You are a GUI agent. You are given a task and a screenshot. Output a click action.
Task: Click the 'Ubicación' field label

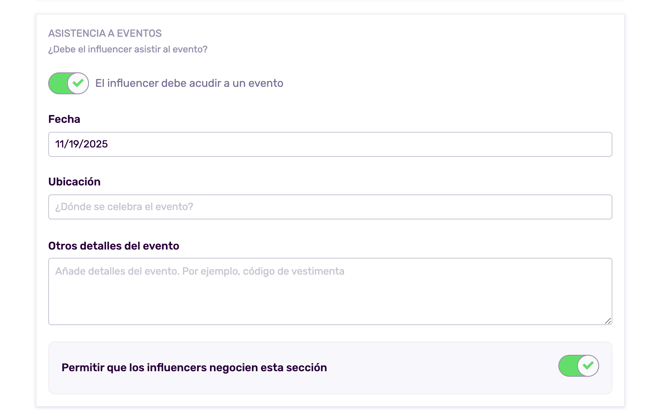[74, 182]
